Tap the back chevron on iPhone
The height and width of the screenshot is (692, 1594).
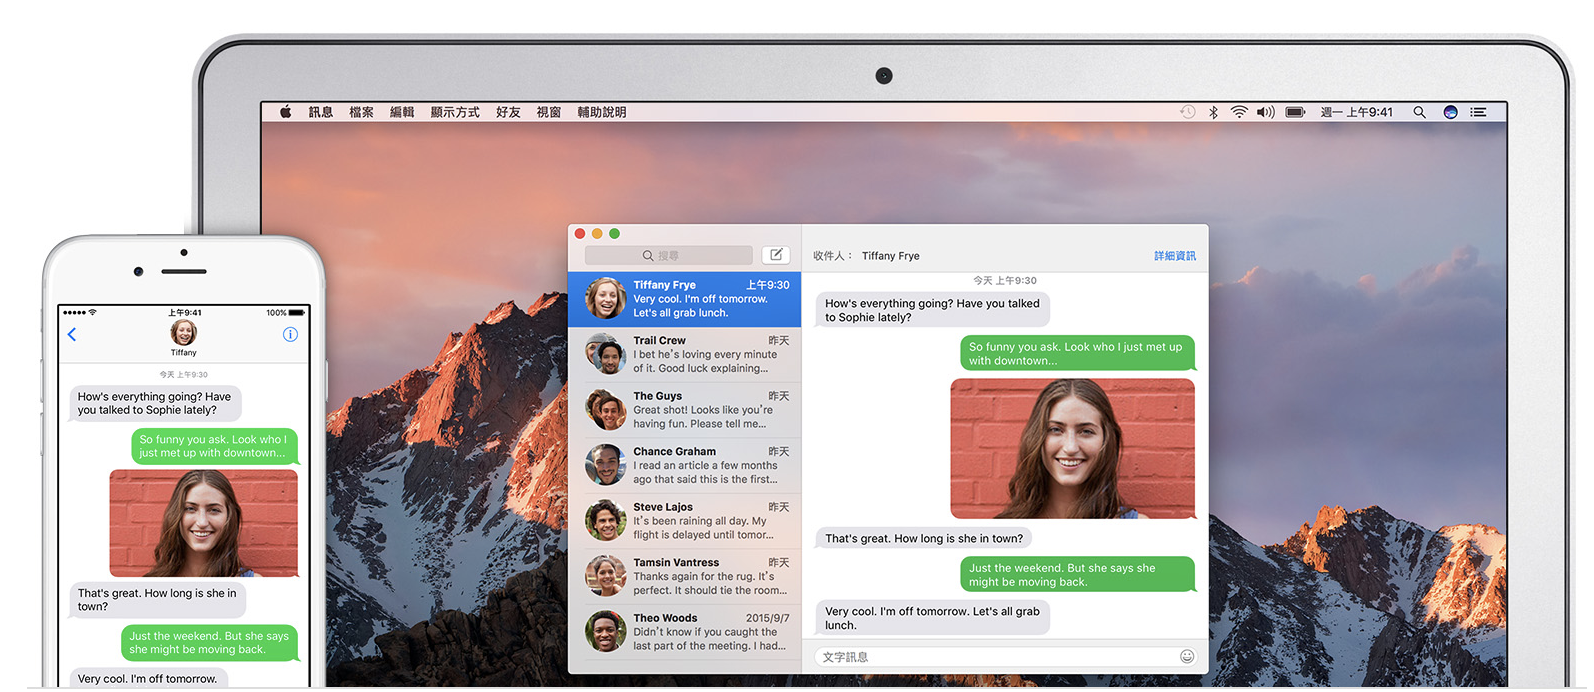[x=72, y=334]
